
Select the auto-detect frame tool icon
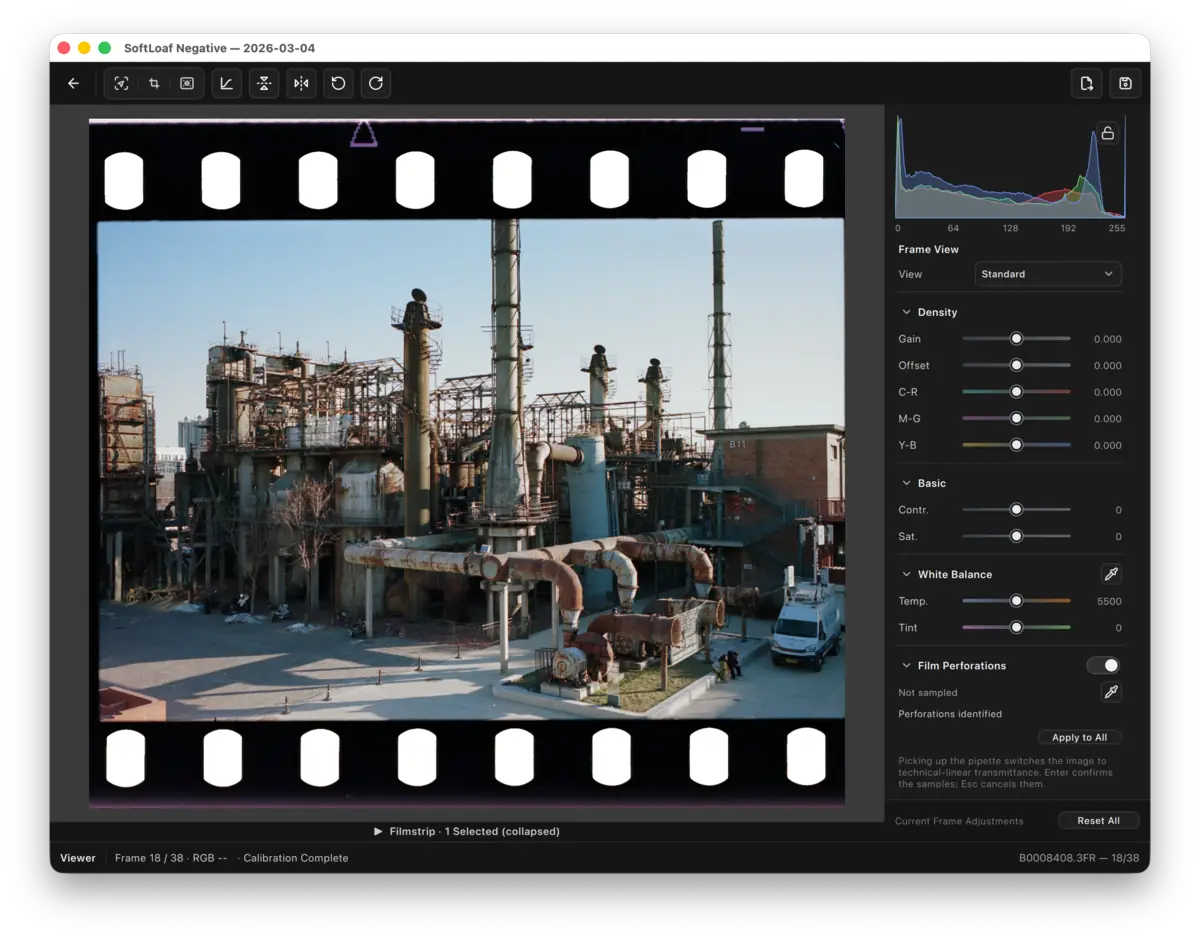[x=121, y=83]
